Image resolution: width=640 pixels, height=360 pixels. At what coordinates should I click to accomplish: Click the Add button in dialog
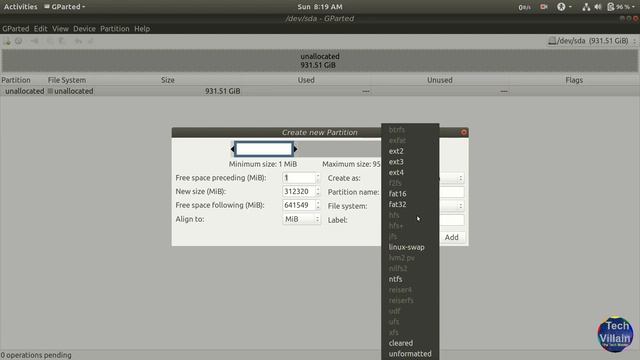coord(451,237)
